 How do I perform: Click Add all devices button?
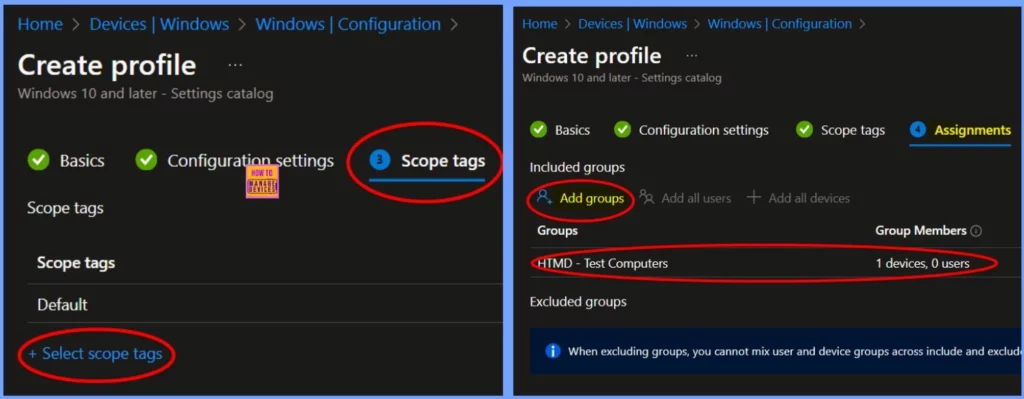tap(798, 198)
